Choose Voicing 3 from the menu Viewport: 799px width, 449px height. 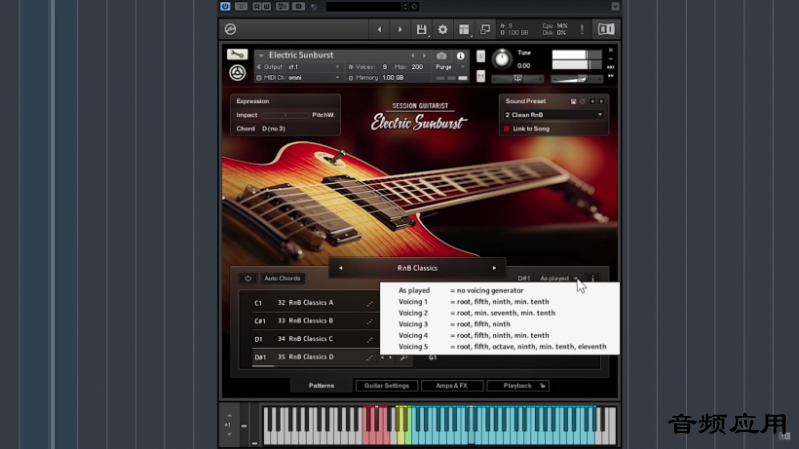(x=499, y=324)
